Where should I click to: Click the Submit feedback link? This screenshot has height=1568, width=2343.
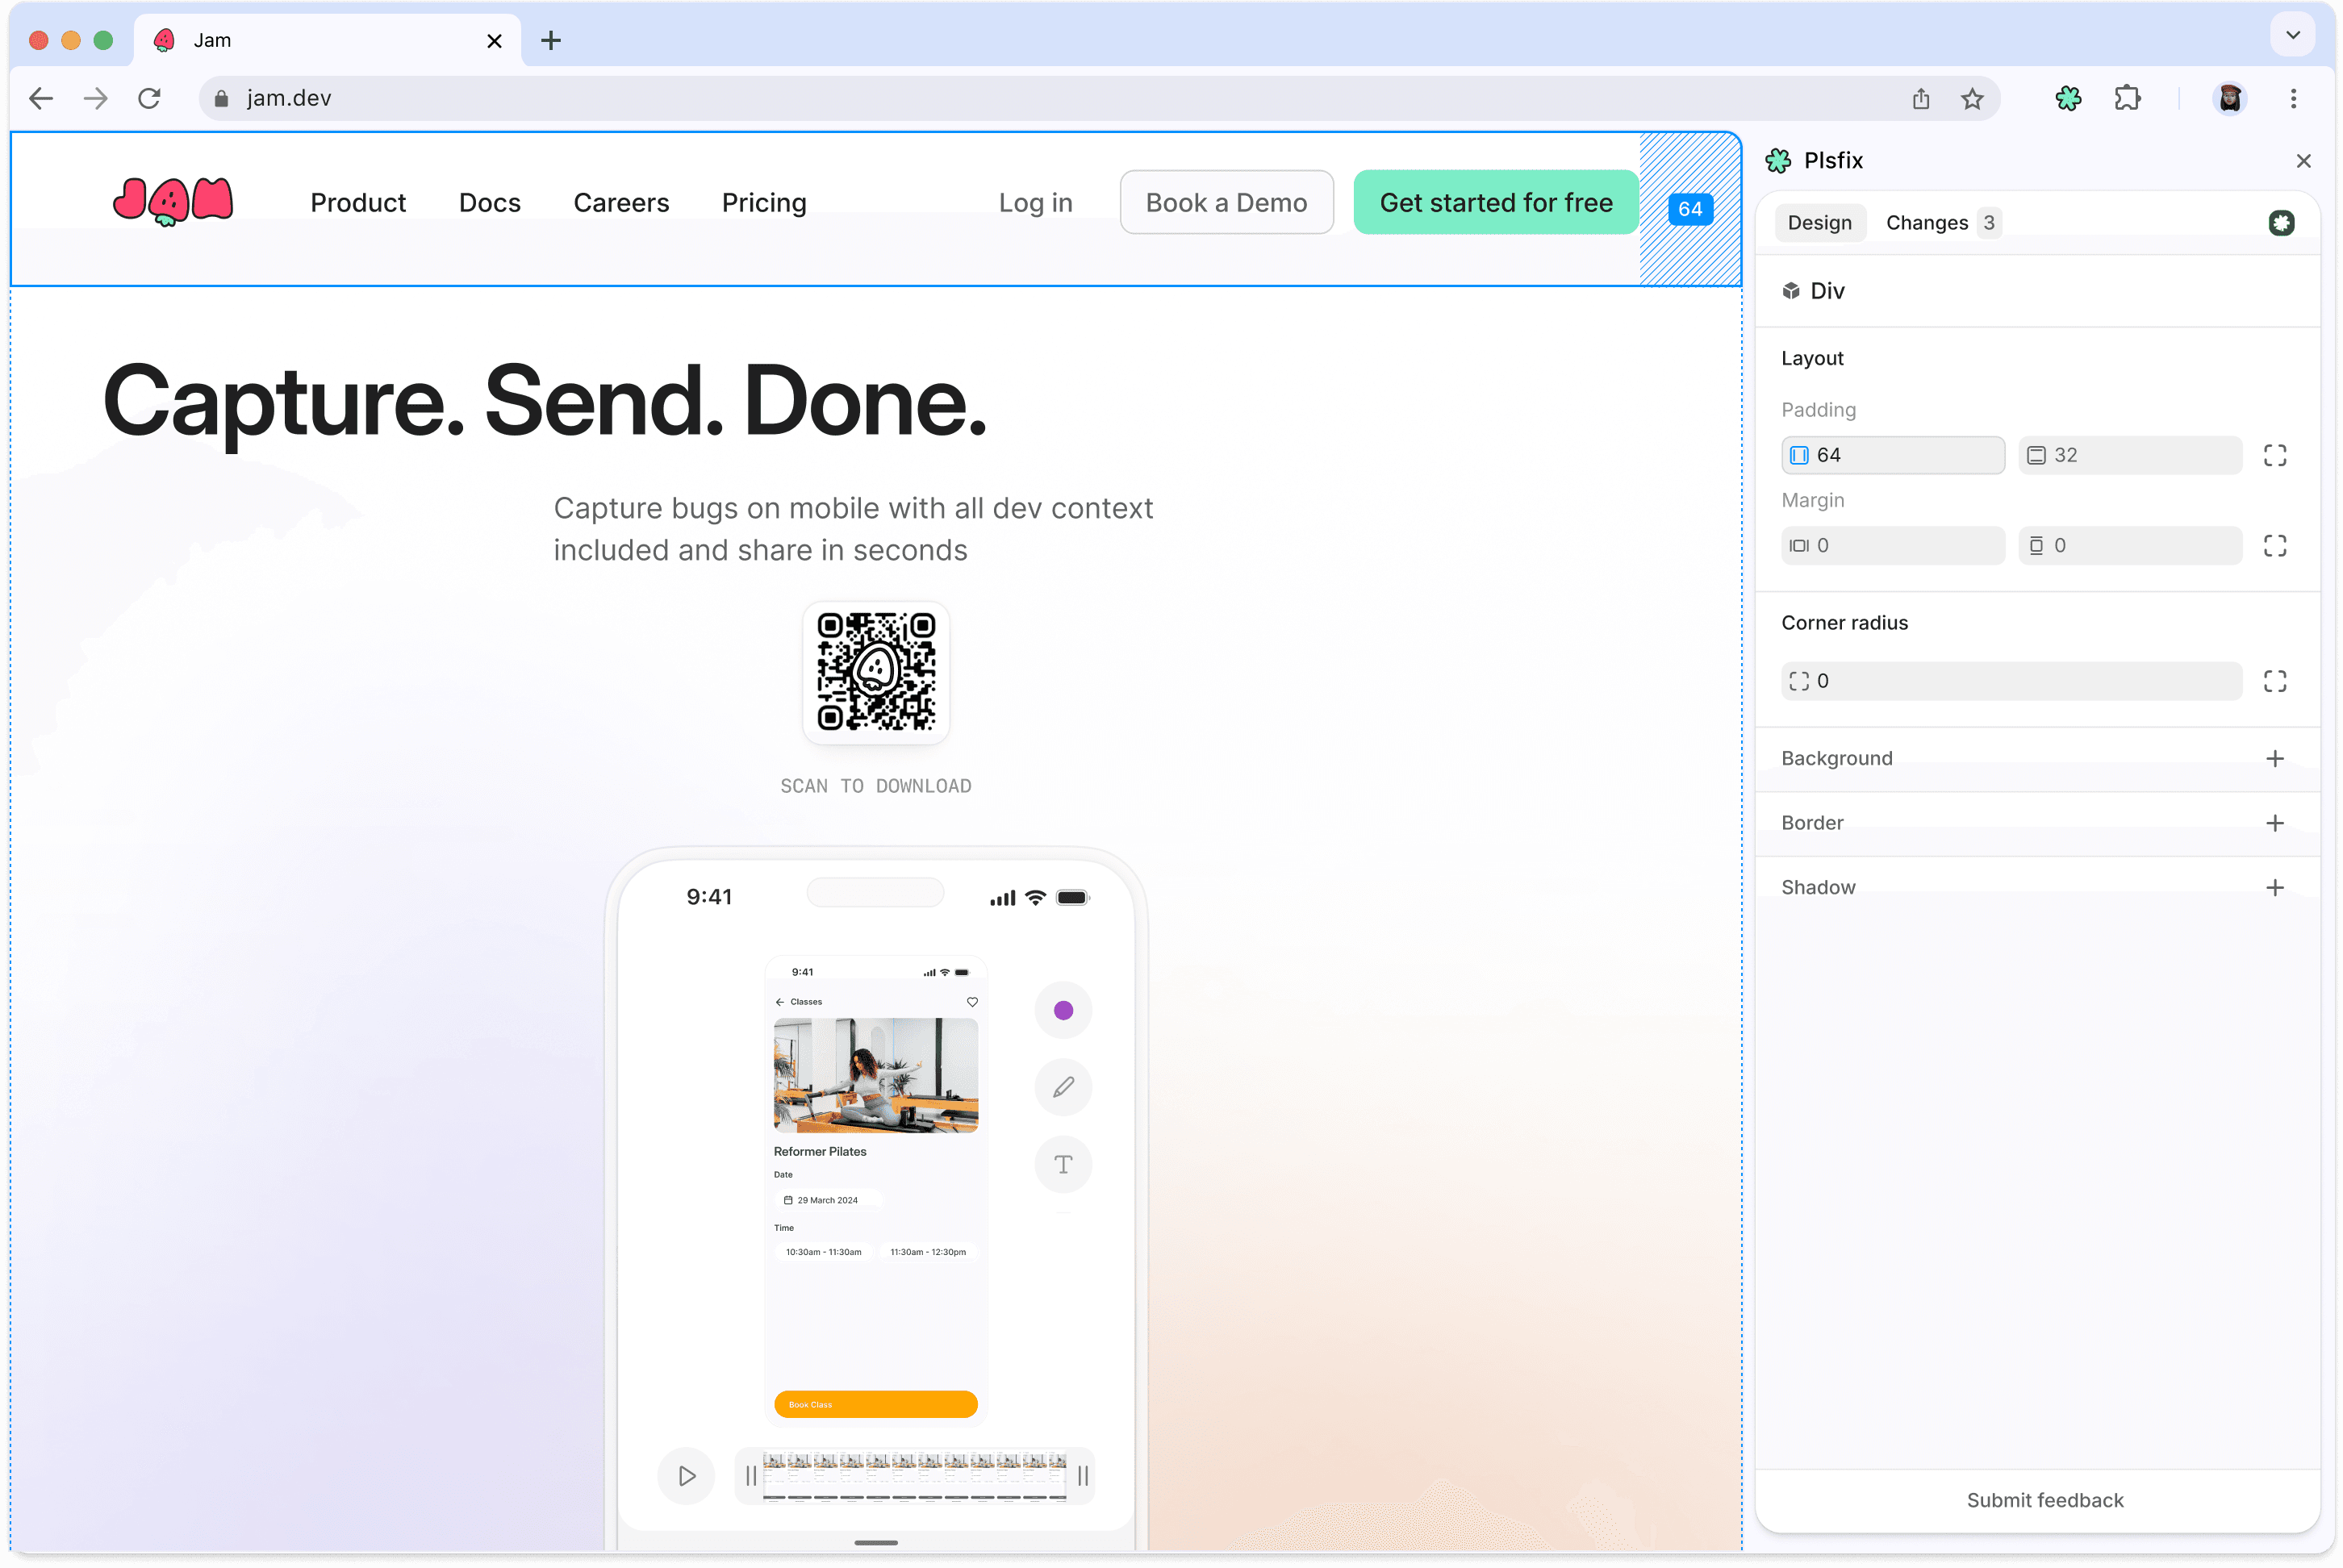(x=2045, y=1500)
